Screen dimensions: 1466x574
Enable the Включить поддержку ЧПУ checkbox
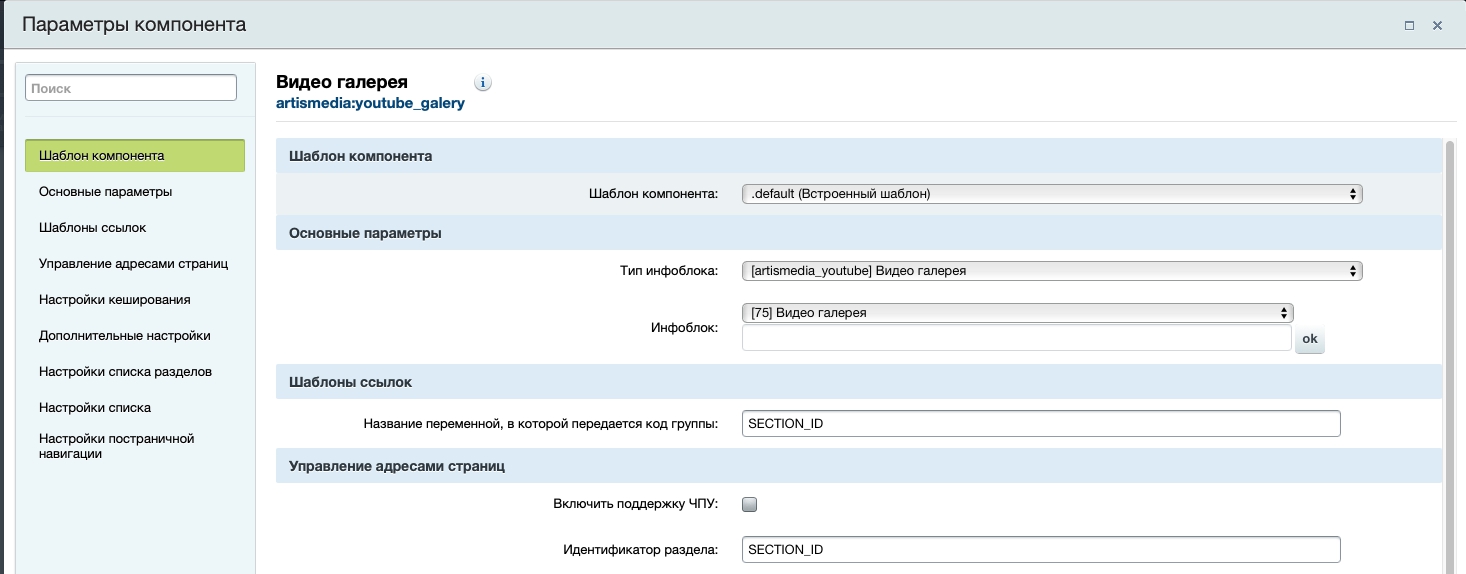pyautogui.click(x=749, y=504)
